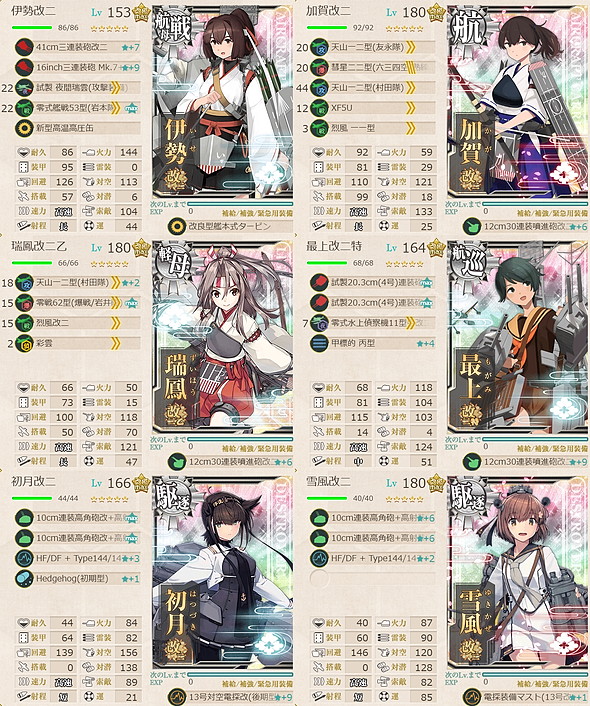Select the XF5U fighter equipment icon

(319, 108)
